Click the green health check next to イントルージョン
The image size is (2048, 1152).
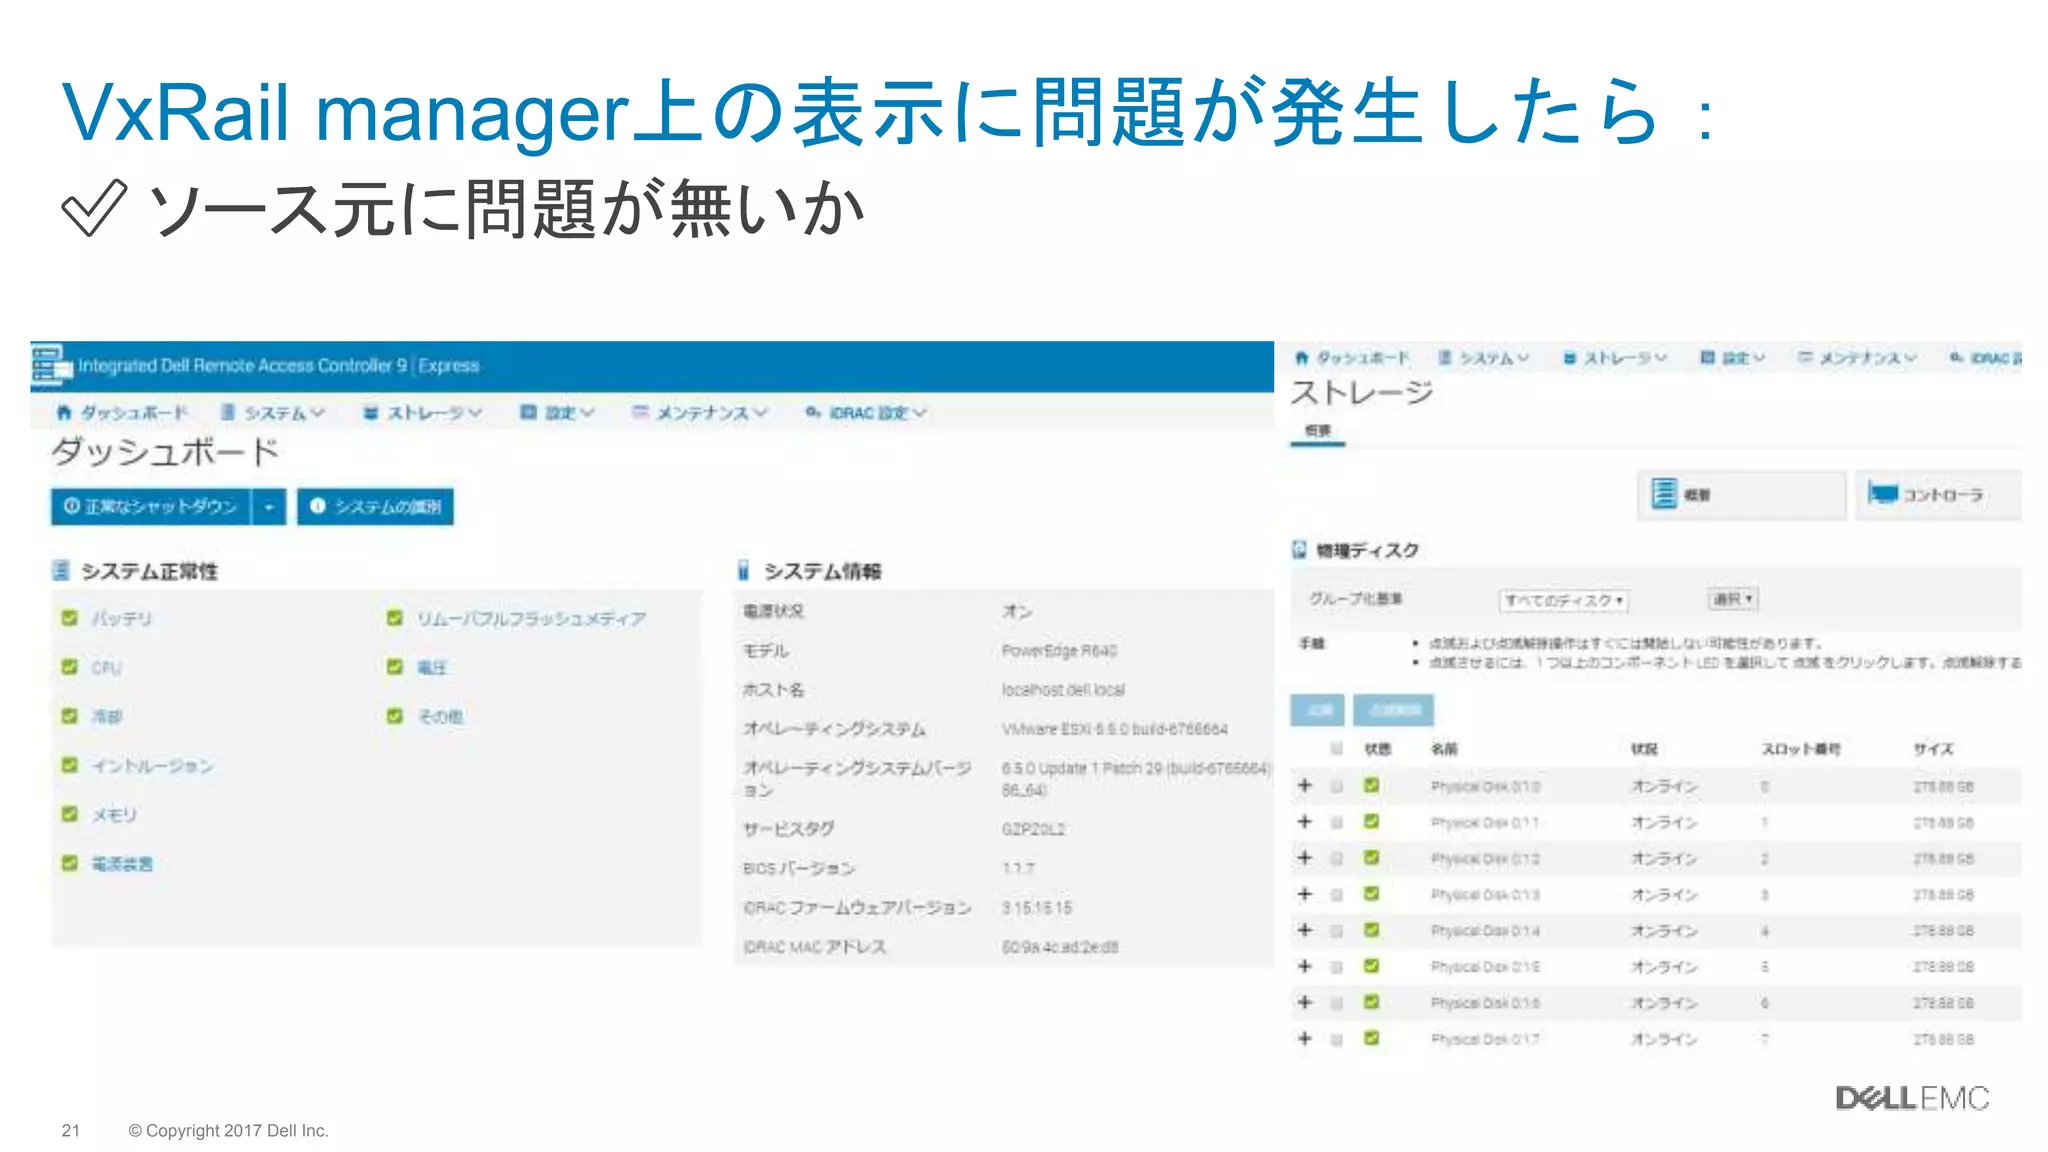click(70, 765)
